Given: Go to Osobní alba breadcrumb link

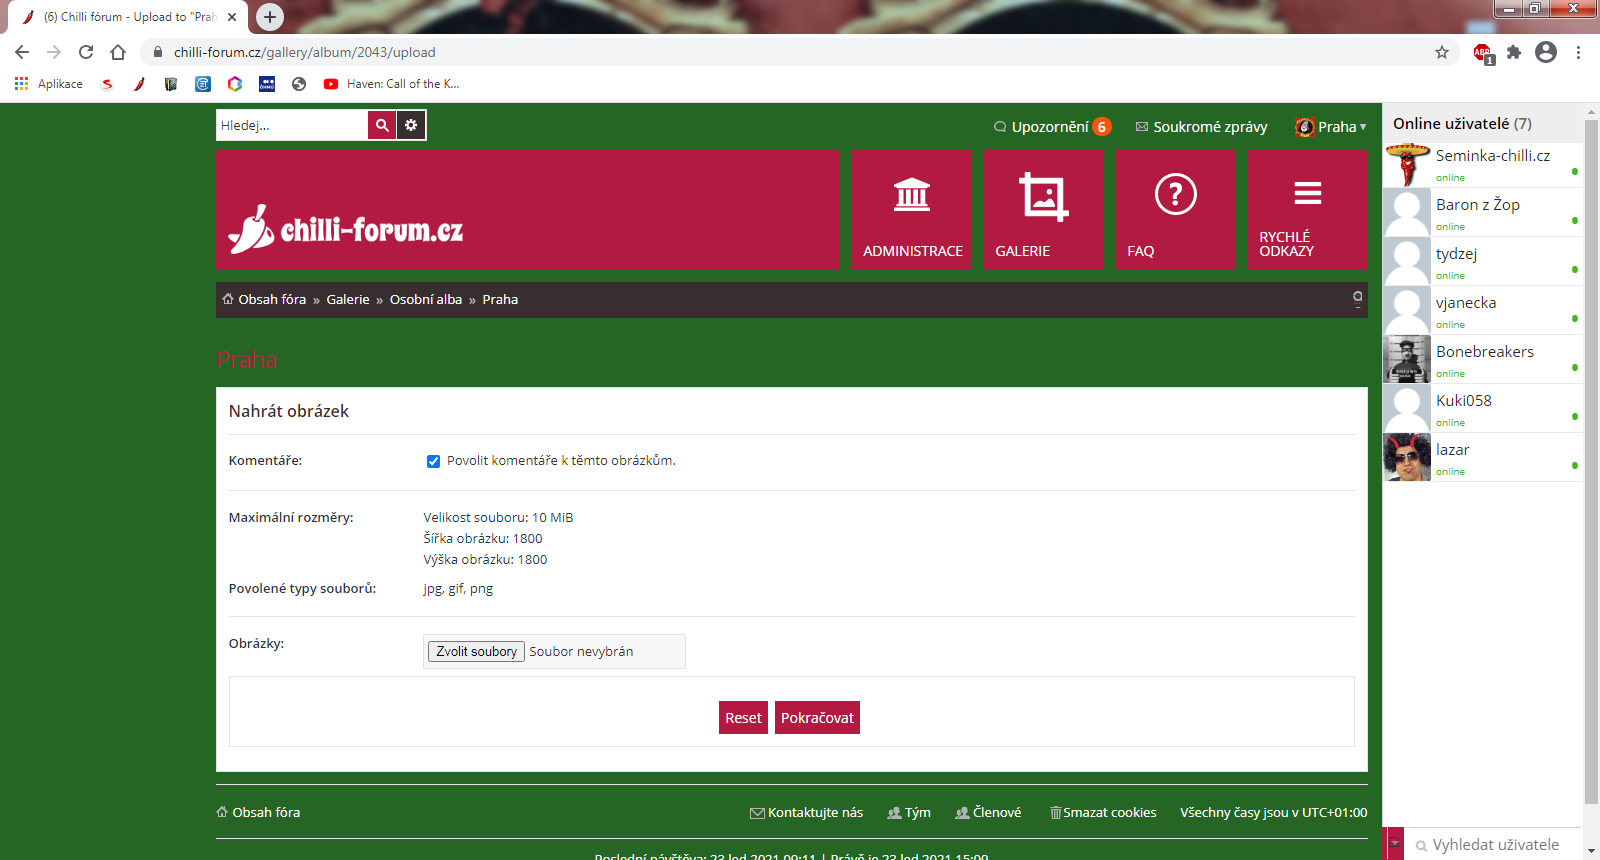Looking at the screenshot, I should [x=426, y=300].
